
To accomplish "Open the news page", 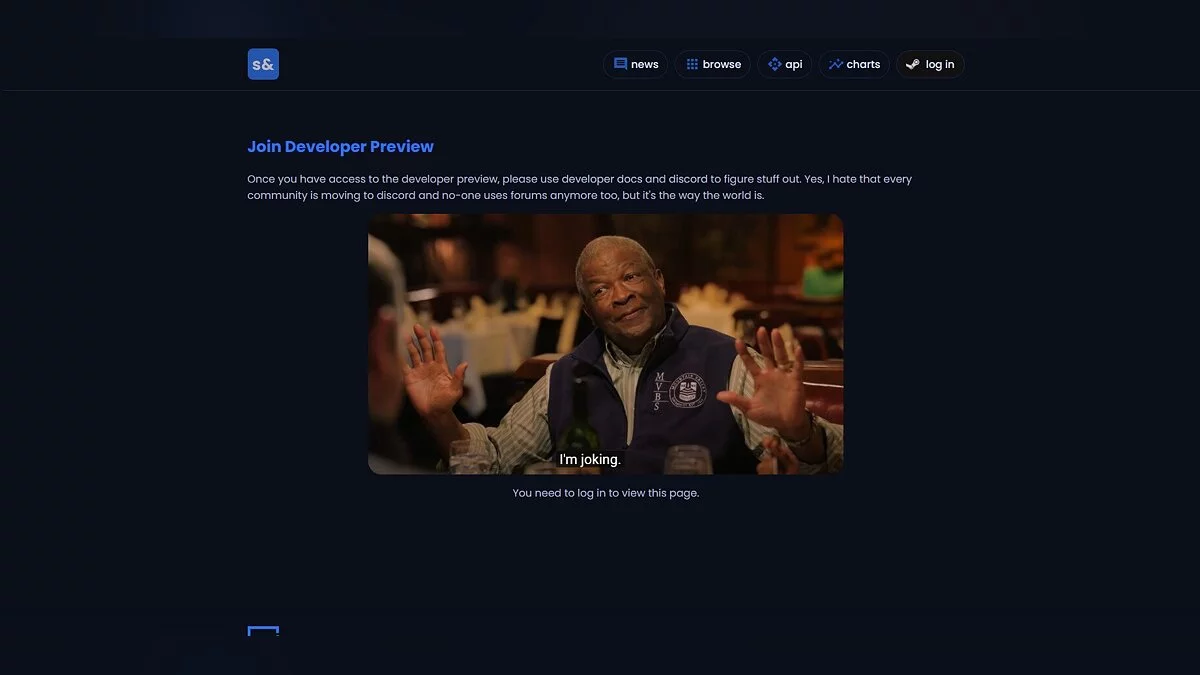I will (x=635, y=64).
